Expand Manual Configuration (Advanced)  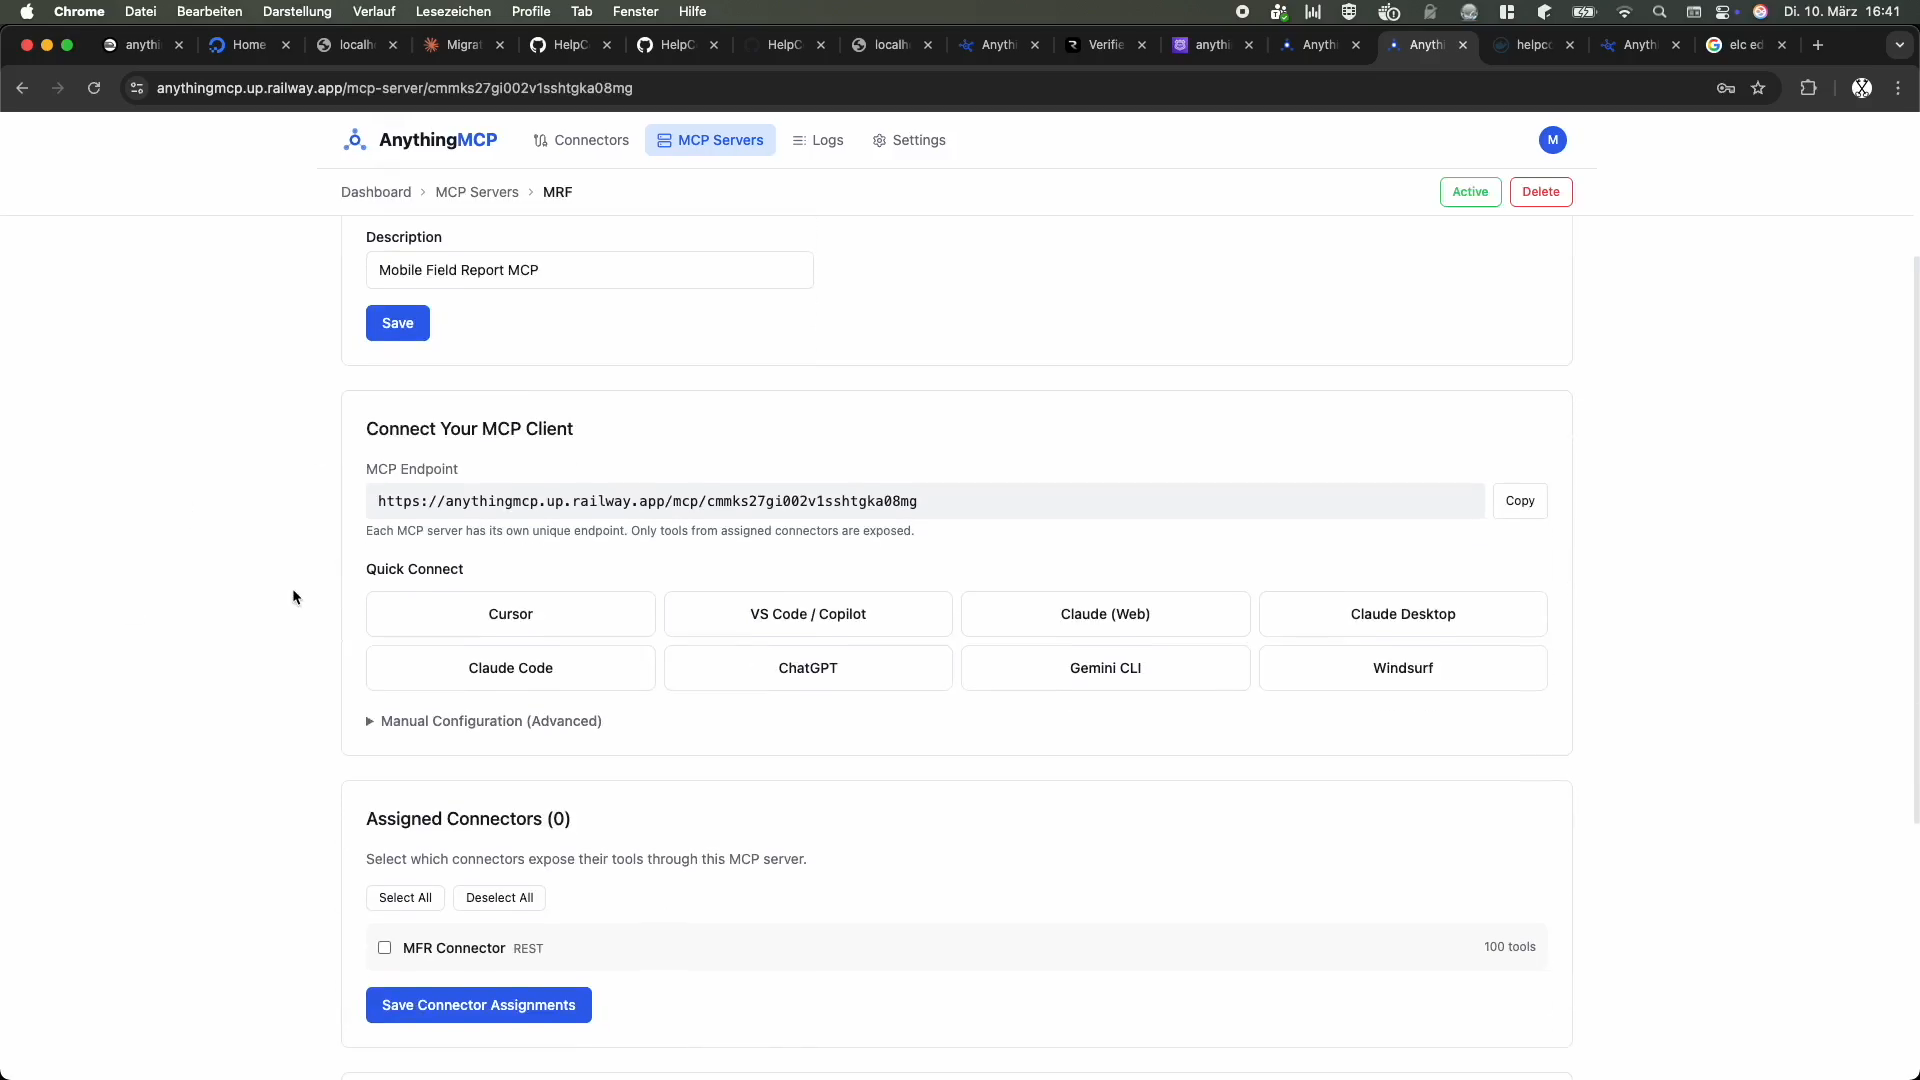484,721
